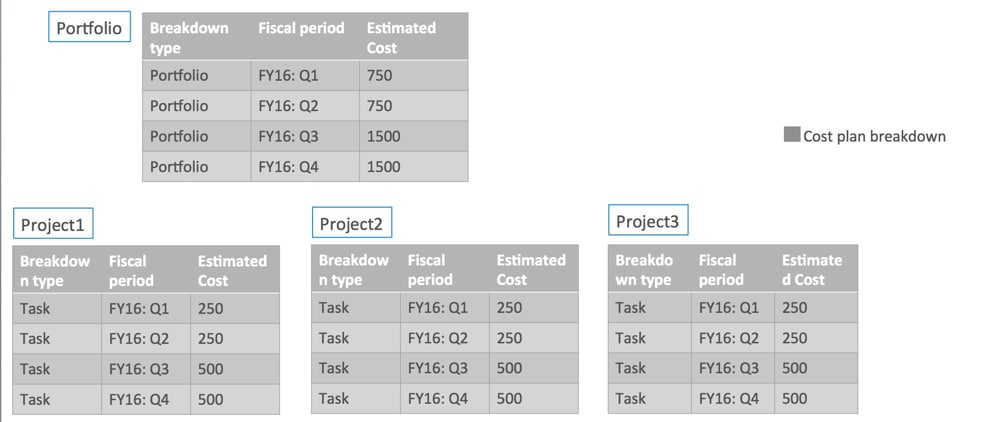
Task: Click Project2 Q1 cost value 250
Action: (533, 307)
